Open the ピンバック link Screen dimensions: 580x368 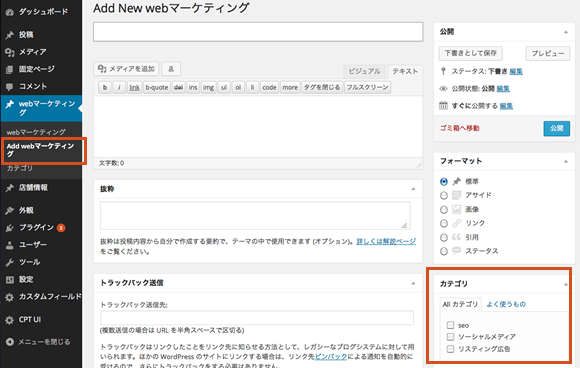[x=331, y=357]
